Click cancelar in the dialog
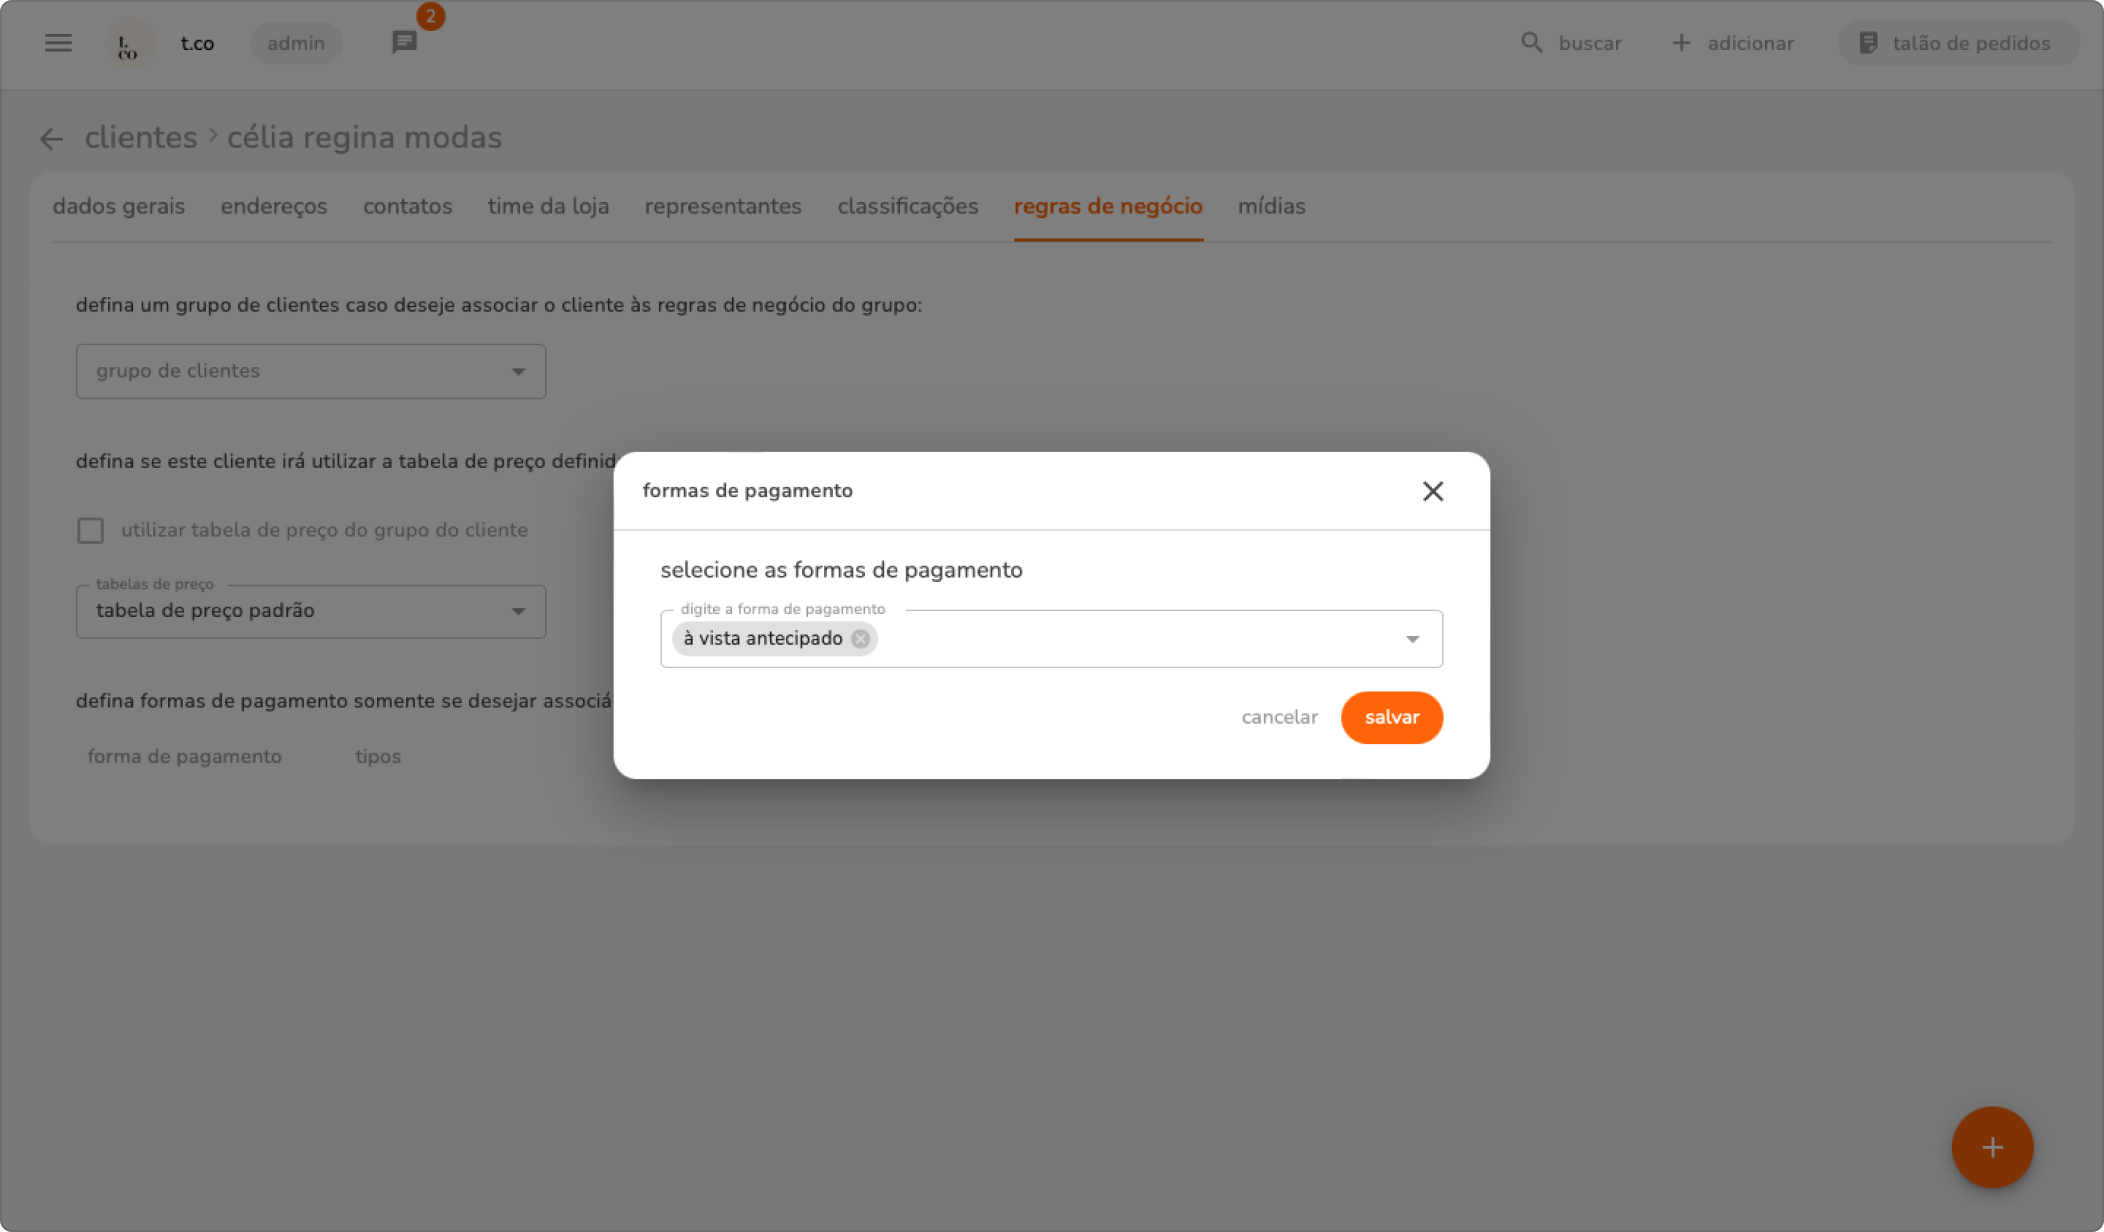This screenshot has width=2104, height=1232. point(1279,717)
